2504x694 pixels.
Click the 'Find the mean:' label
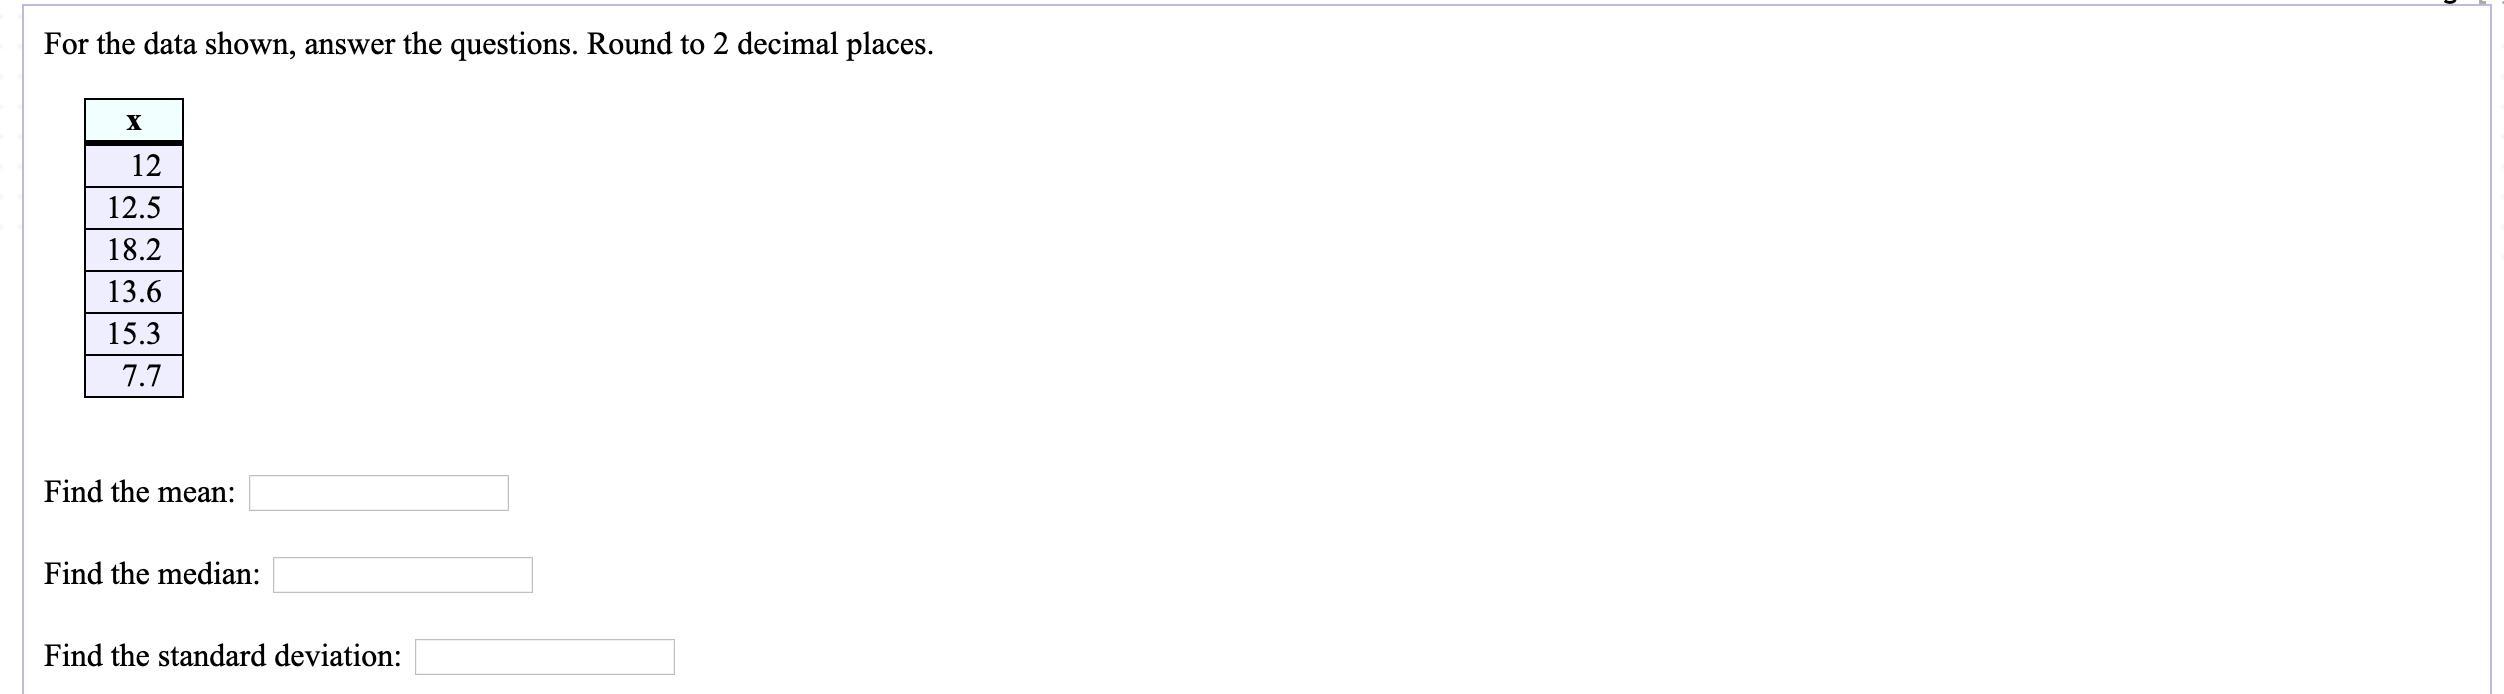(140, 492)
